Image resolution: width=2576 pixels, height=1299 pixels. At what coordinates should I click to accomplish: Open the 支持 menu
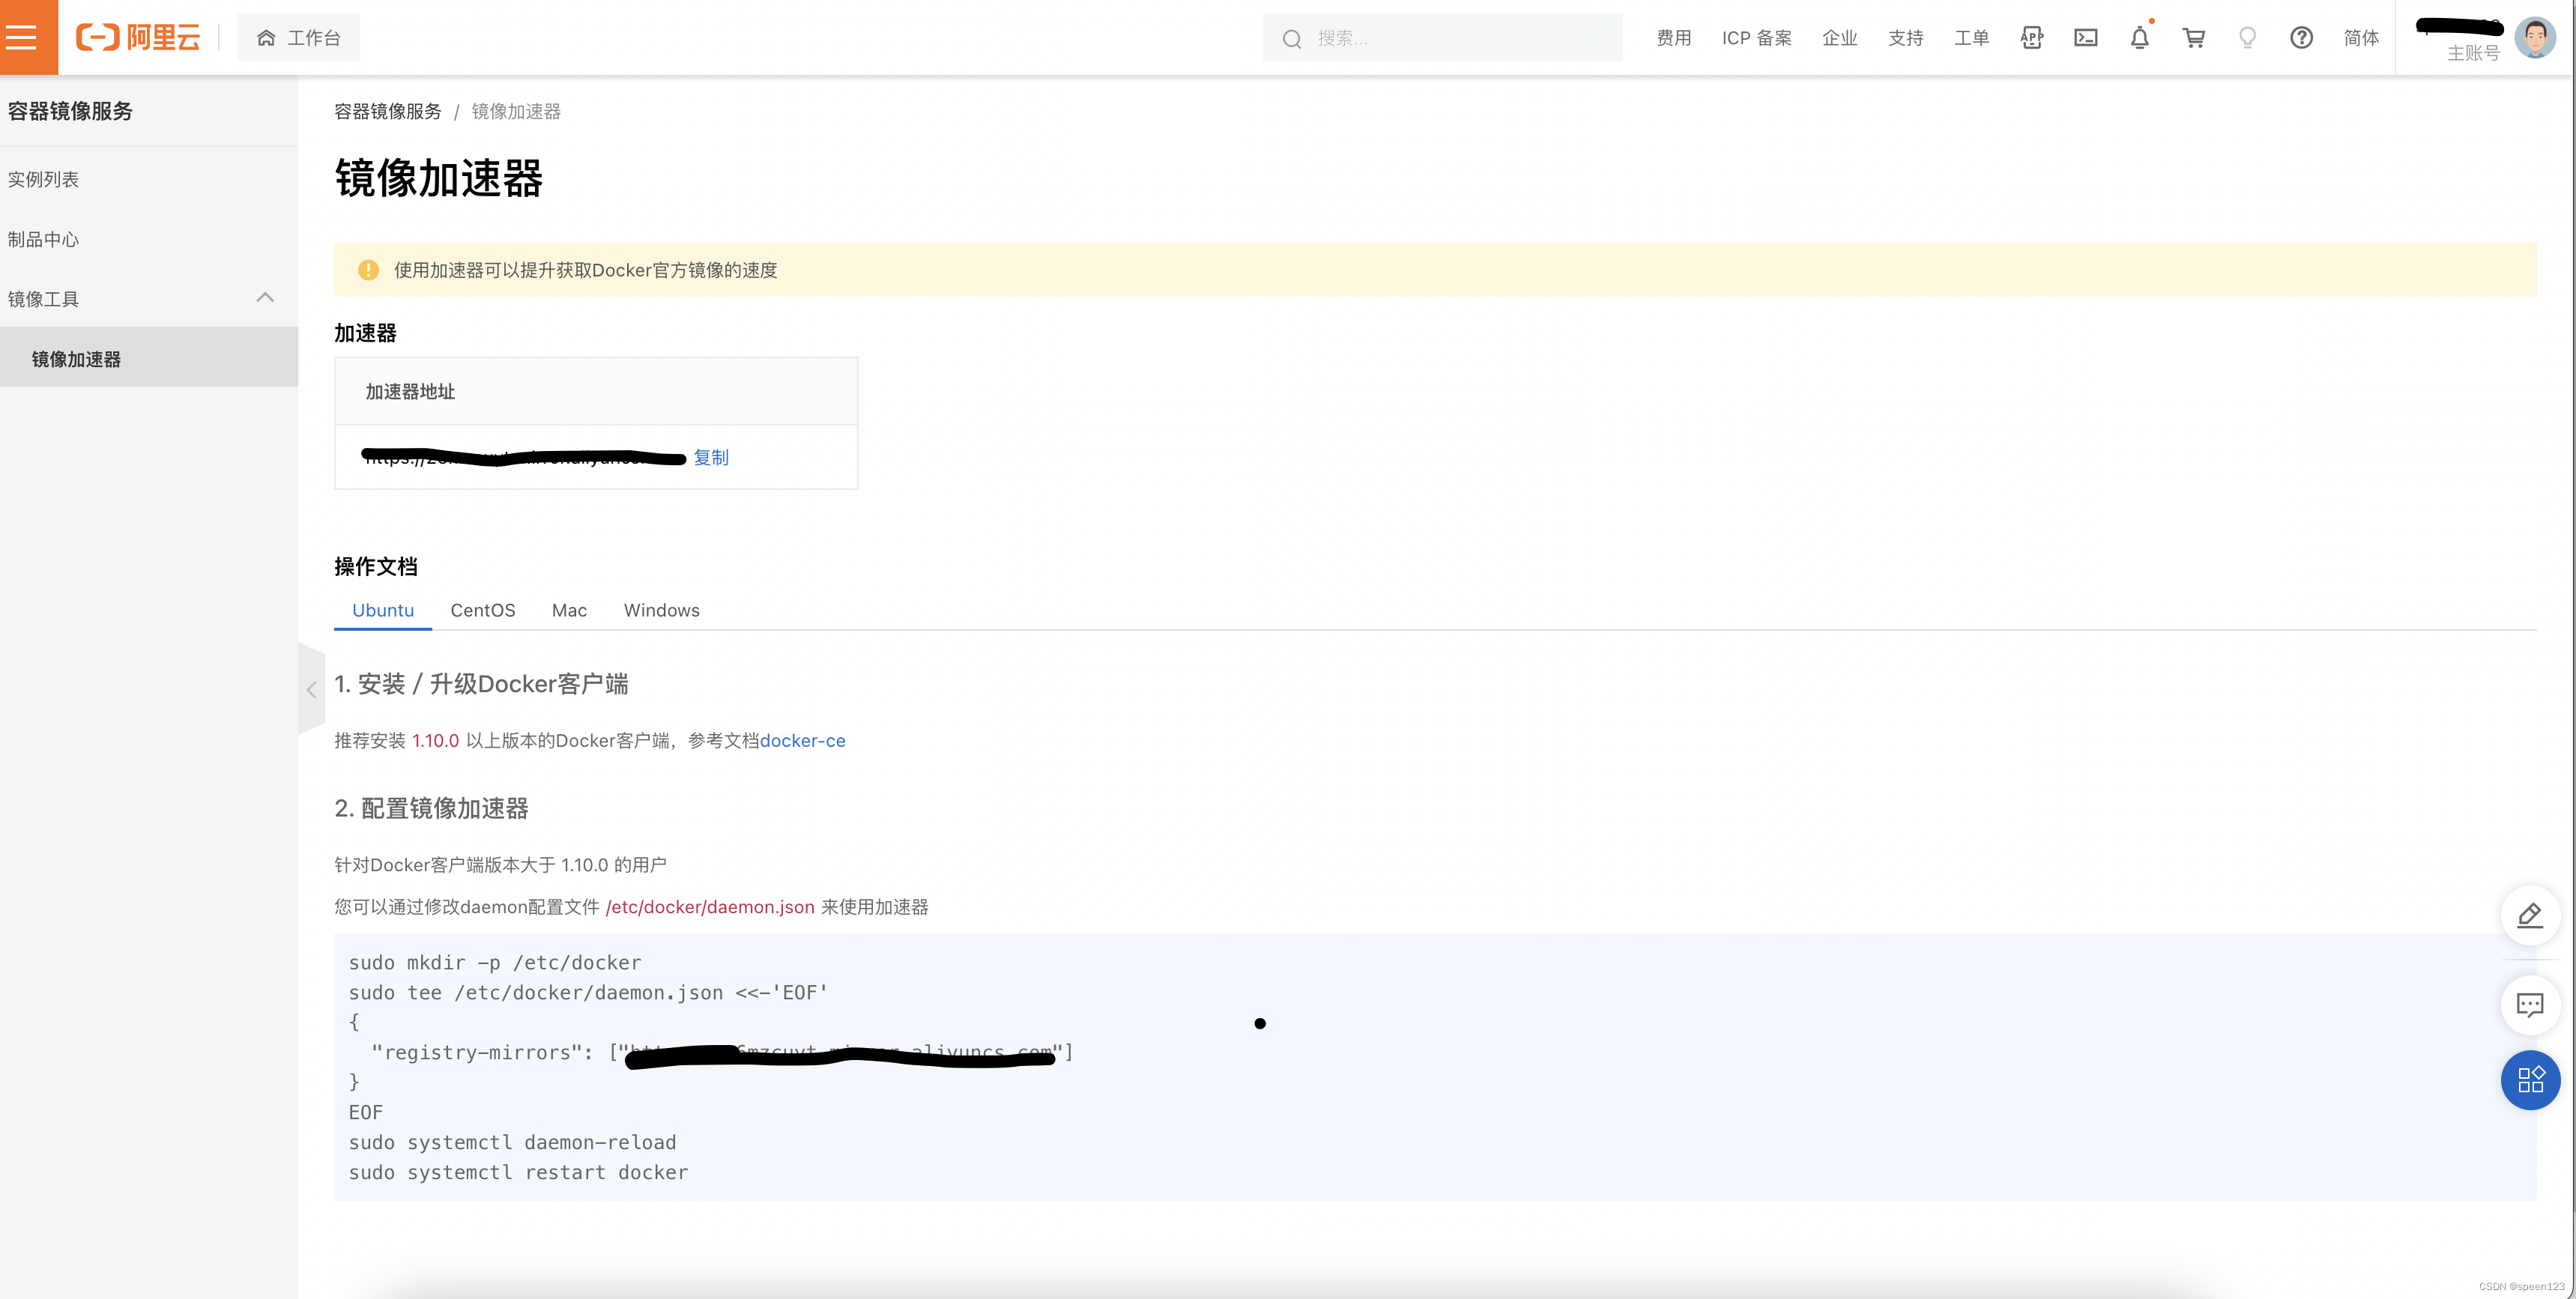pyautogui.click(x=1905, y=38)
